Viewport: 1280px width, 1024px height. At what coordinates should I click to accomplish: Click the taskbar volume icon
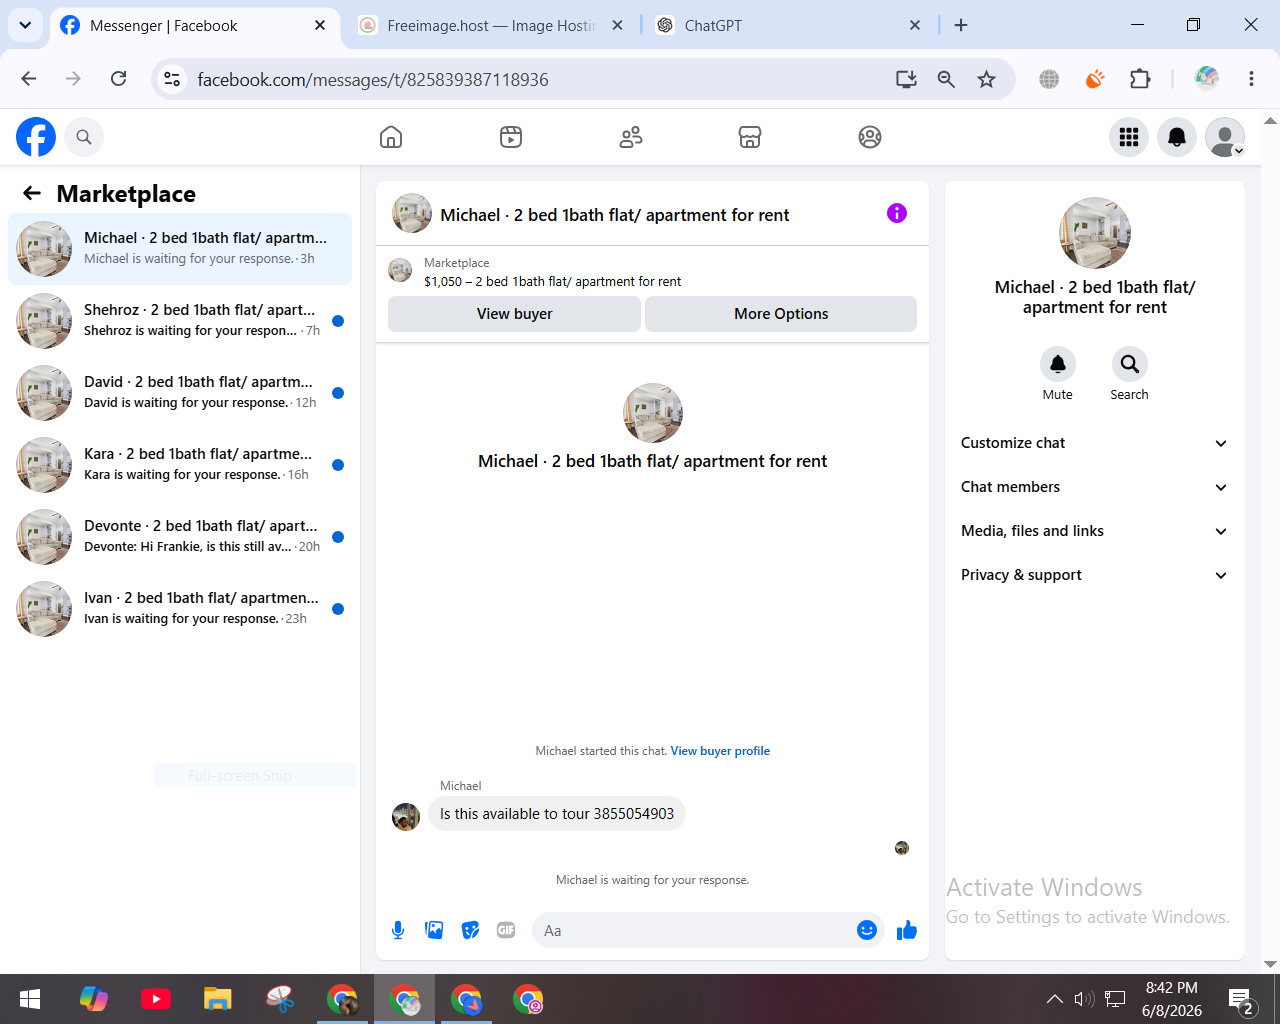pyautogui.click(x=1084, y=999)
